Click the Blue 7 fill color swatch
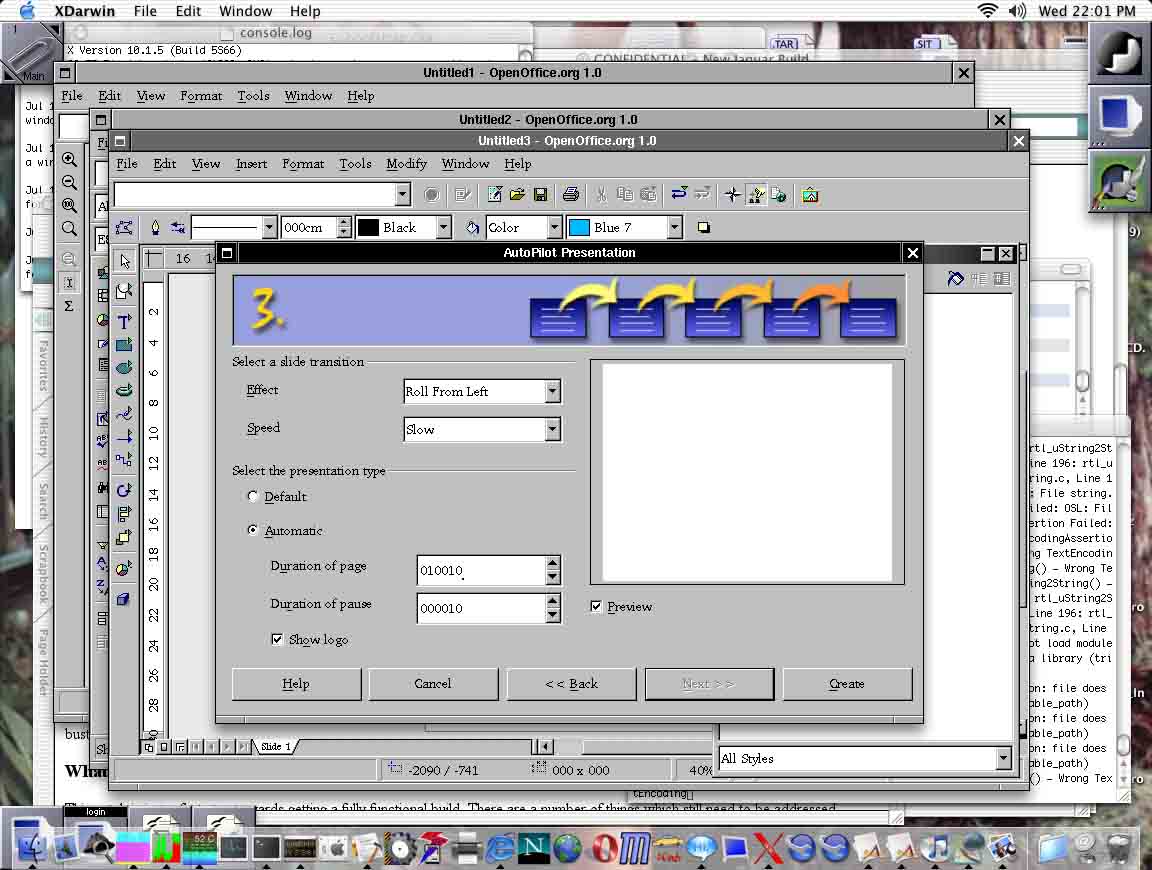Image resolution: width=1152 pixels, height=870 pixels. click(x=579, y=228)
